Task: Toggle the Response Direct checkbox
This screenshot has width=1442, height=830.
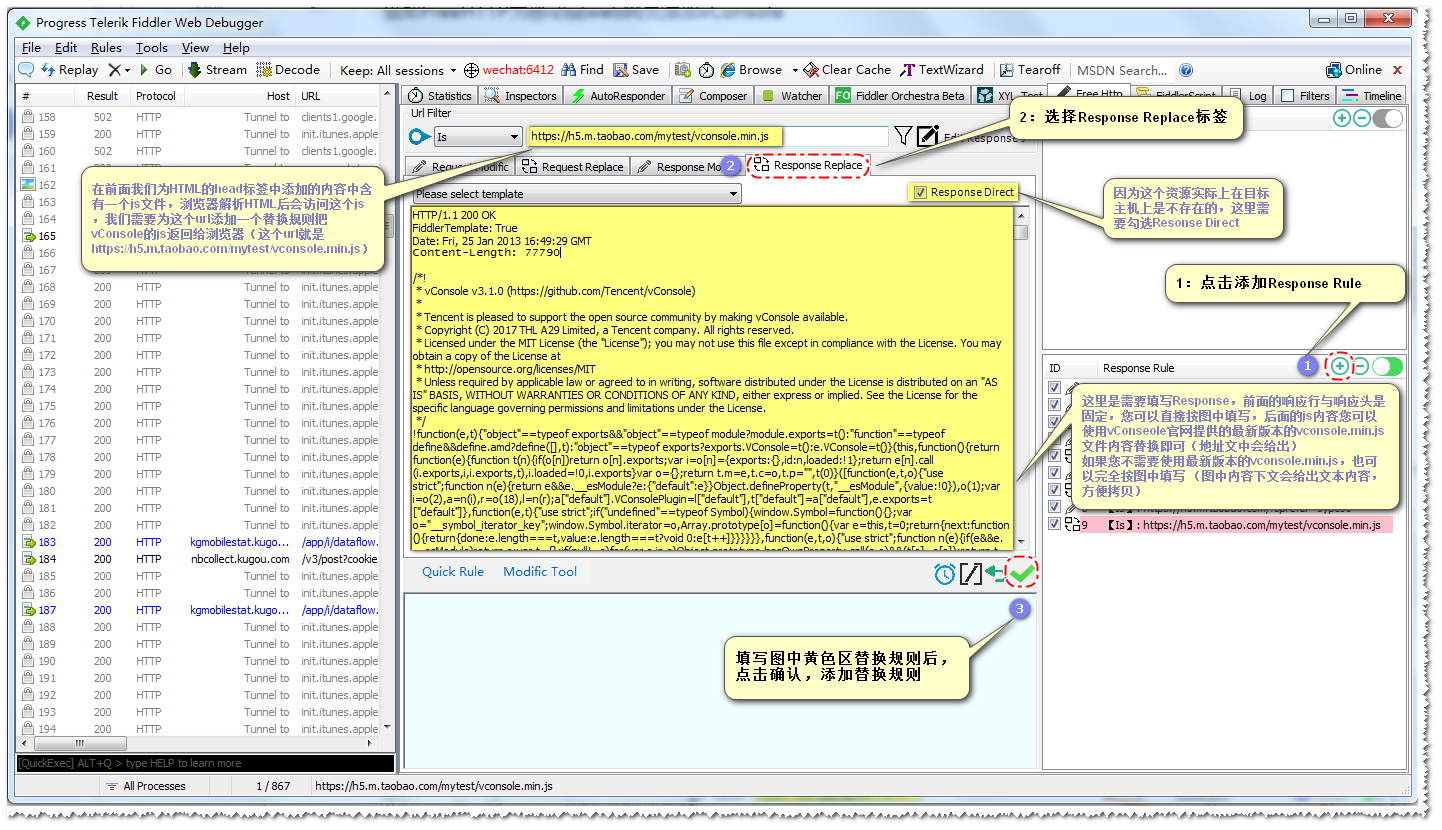Action: (921, 192)
